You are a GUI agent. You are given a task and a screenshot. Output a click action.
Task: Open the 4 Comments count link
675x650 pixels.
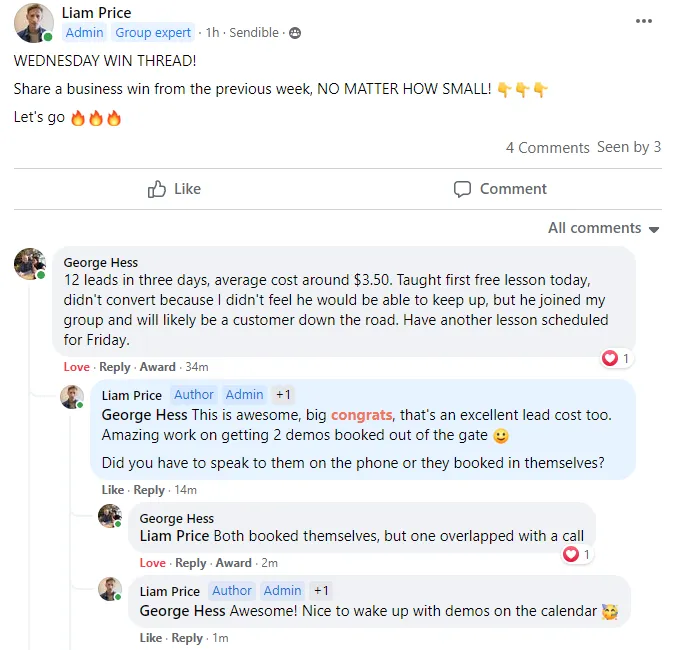tap(547, 148)
